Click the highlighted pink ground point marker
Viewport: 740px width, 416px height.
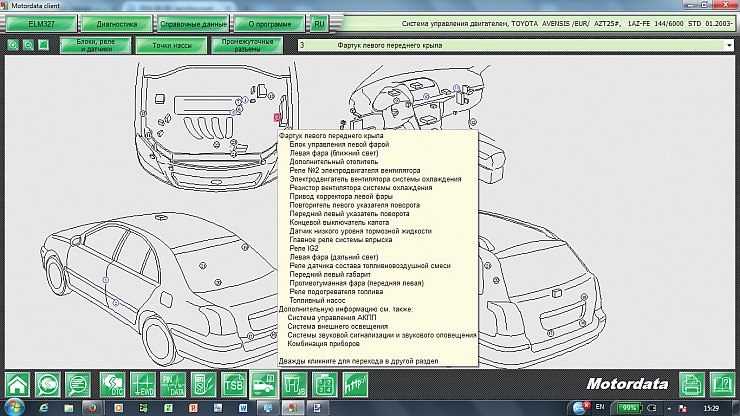click(x=277, y=117)
